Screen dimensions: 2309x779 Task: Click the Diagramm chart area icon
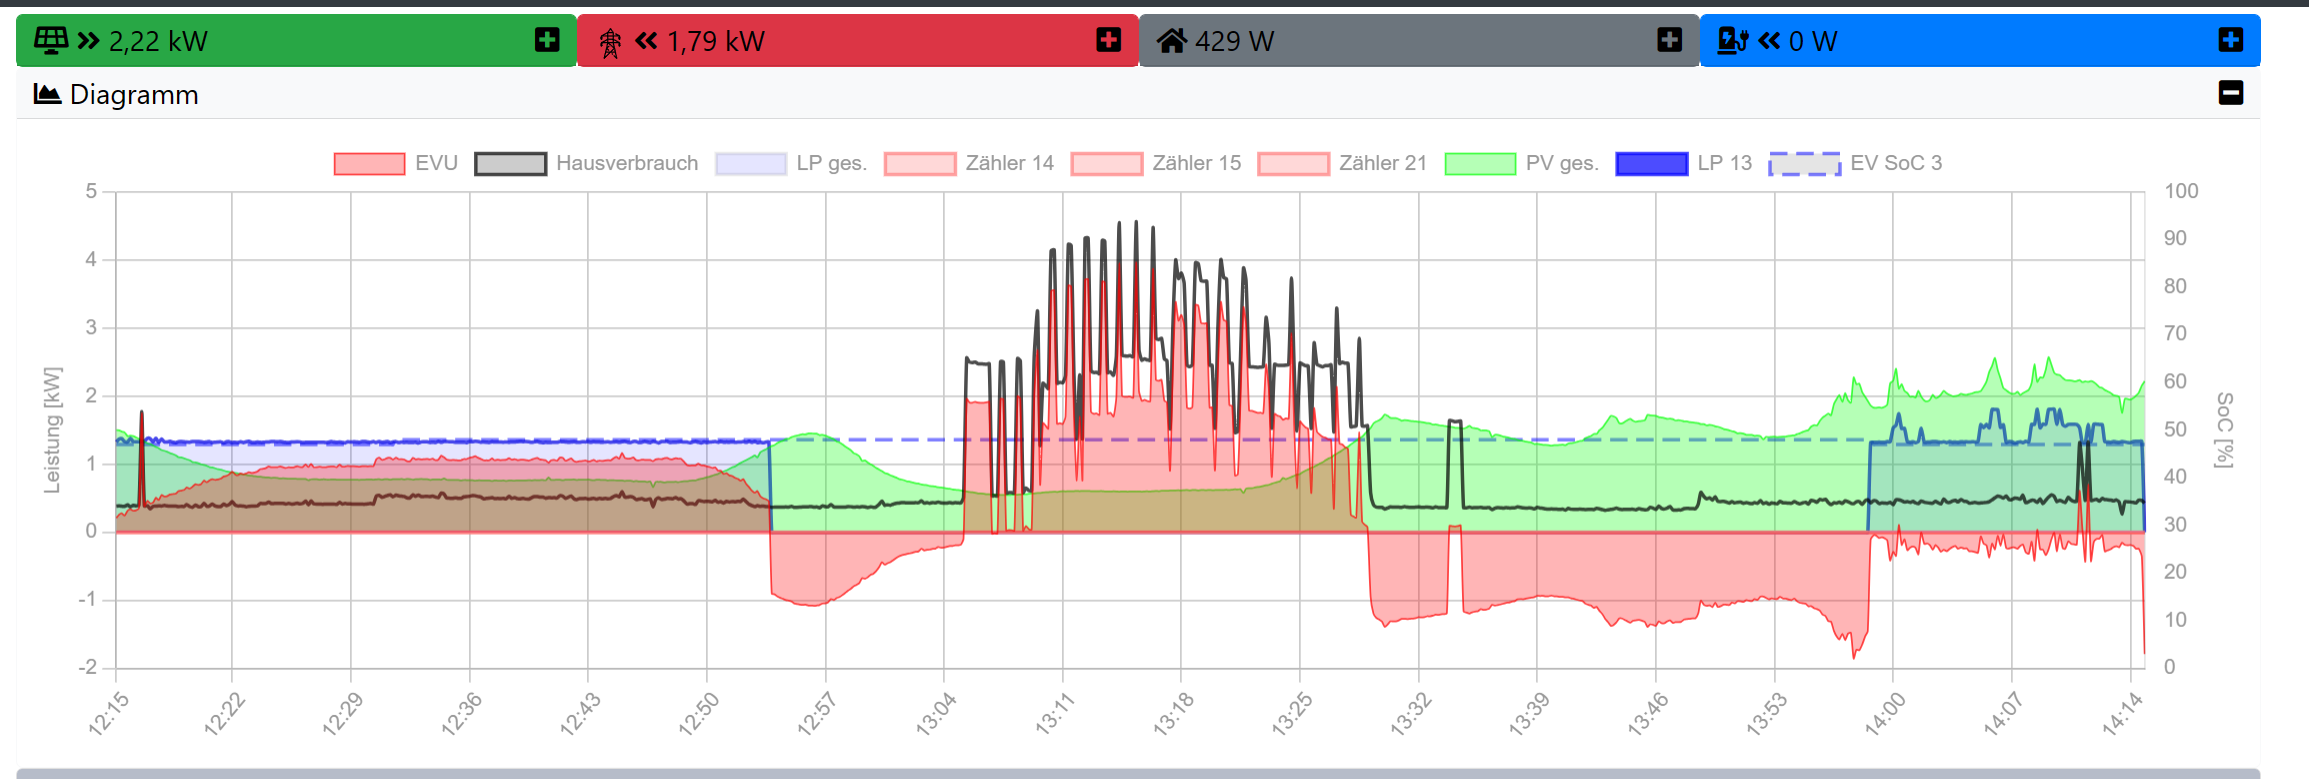[47, 94]
